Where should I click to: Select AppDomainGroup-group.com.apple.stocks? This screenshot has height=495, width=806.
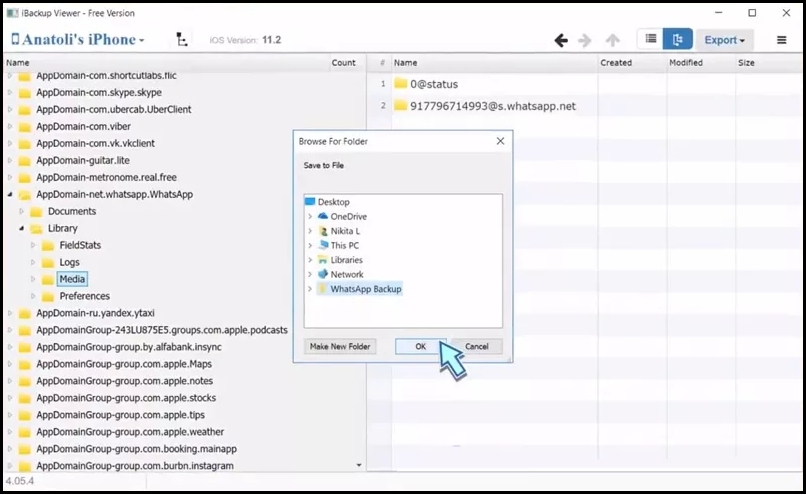point(126,398)
